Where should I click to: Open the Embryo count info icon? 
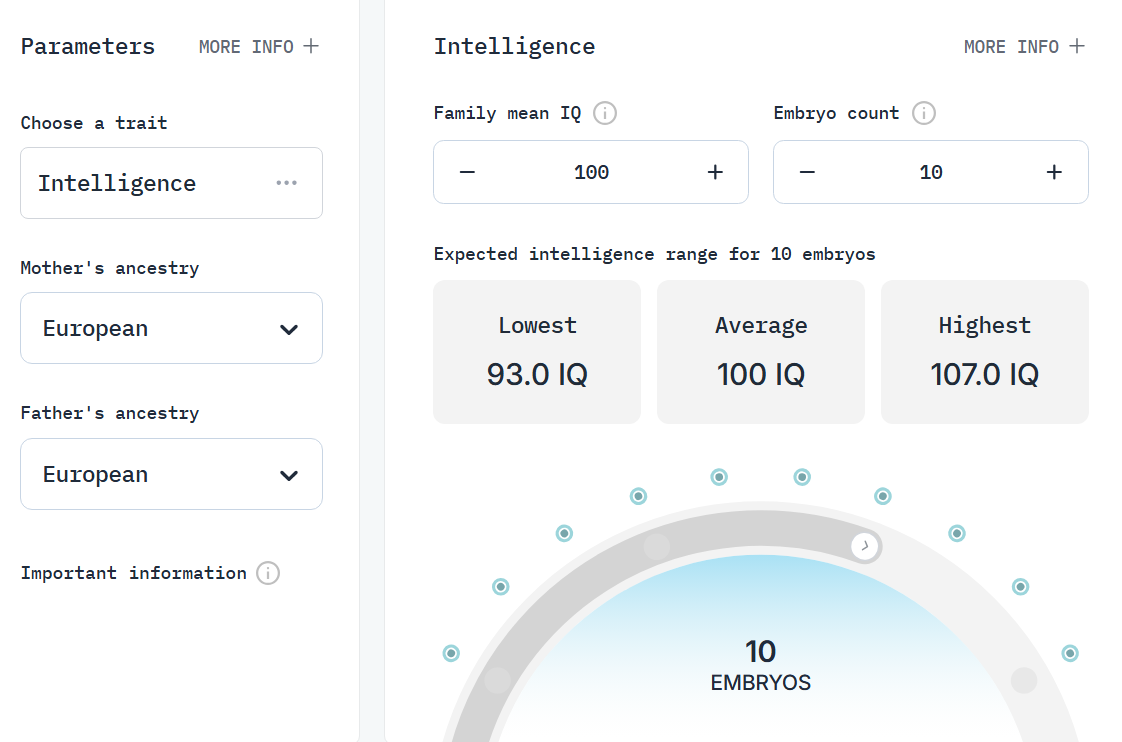[x=924, y=113]
